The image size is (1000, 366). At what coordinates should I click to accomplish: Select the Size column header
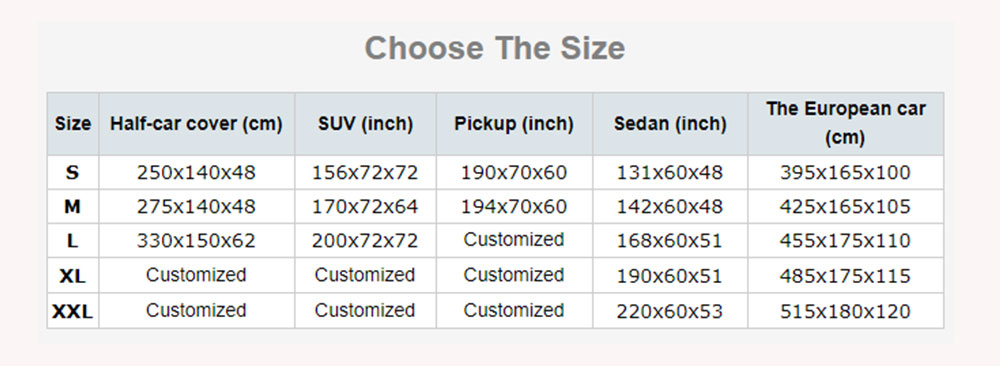73,124
